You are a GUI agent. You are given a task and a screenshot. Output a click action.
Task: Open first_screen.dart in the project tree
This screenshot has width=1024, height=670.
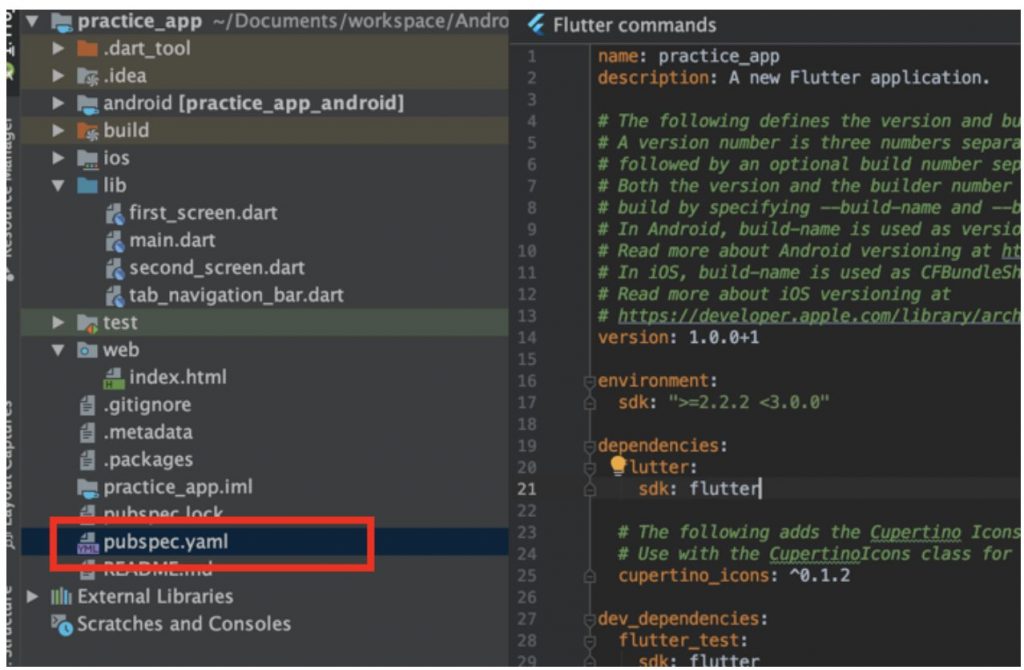click(203, 213)
